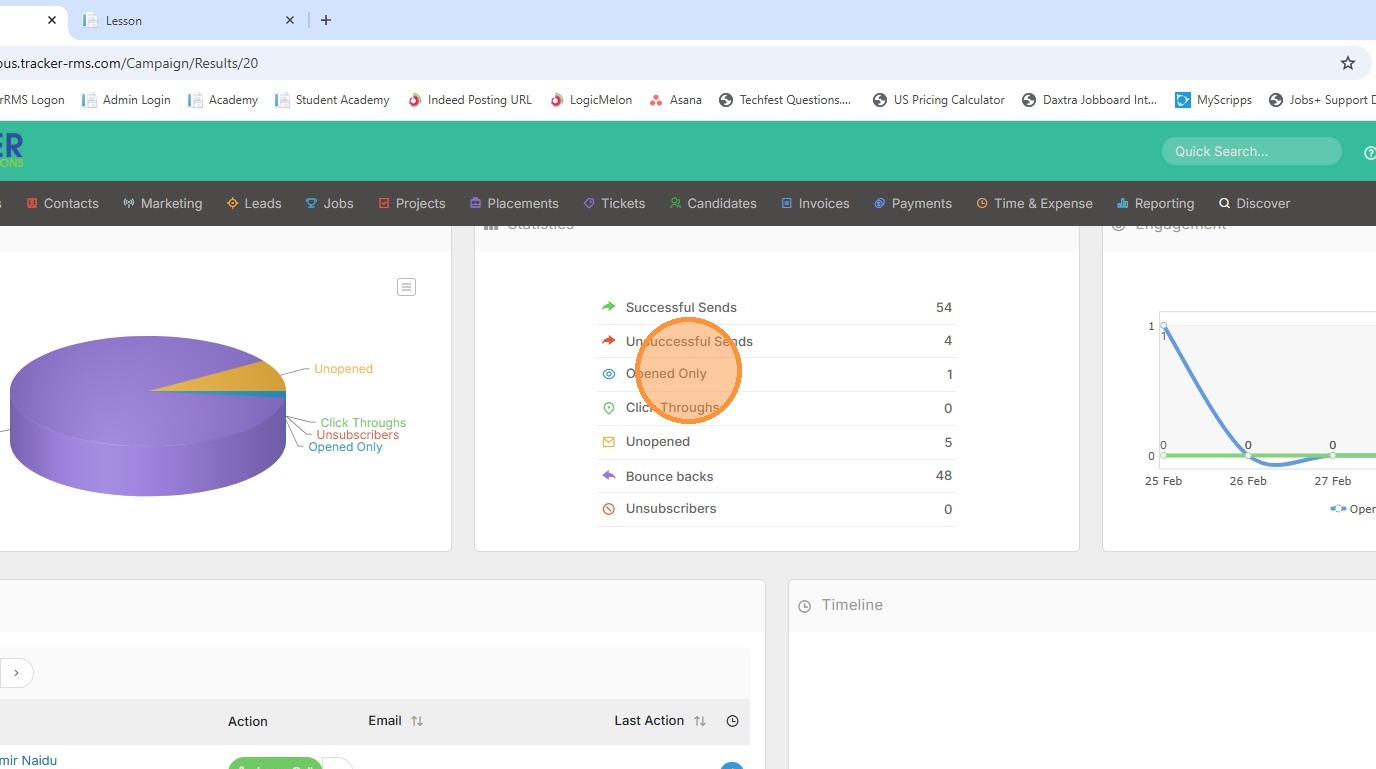The width and height of the screenshot is (1376, 769).
Task: Click the Unsubscribers red circle icon
Action: (x=608, y=509)
